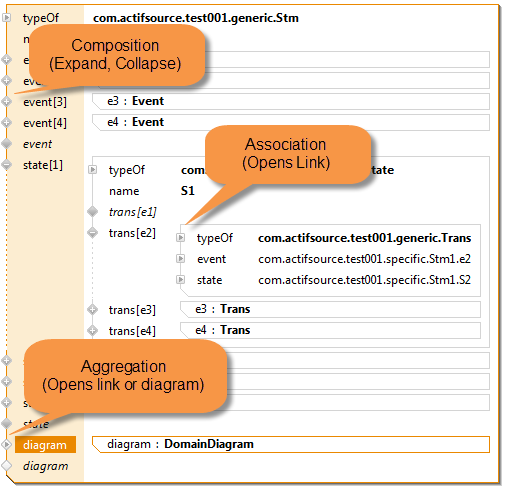Collapse the state[1] composition diamond

(6, 164)
